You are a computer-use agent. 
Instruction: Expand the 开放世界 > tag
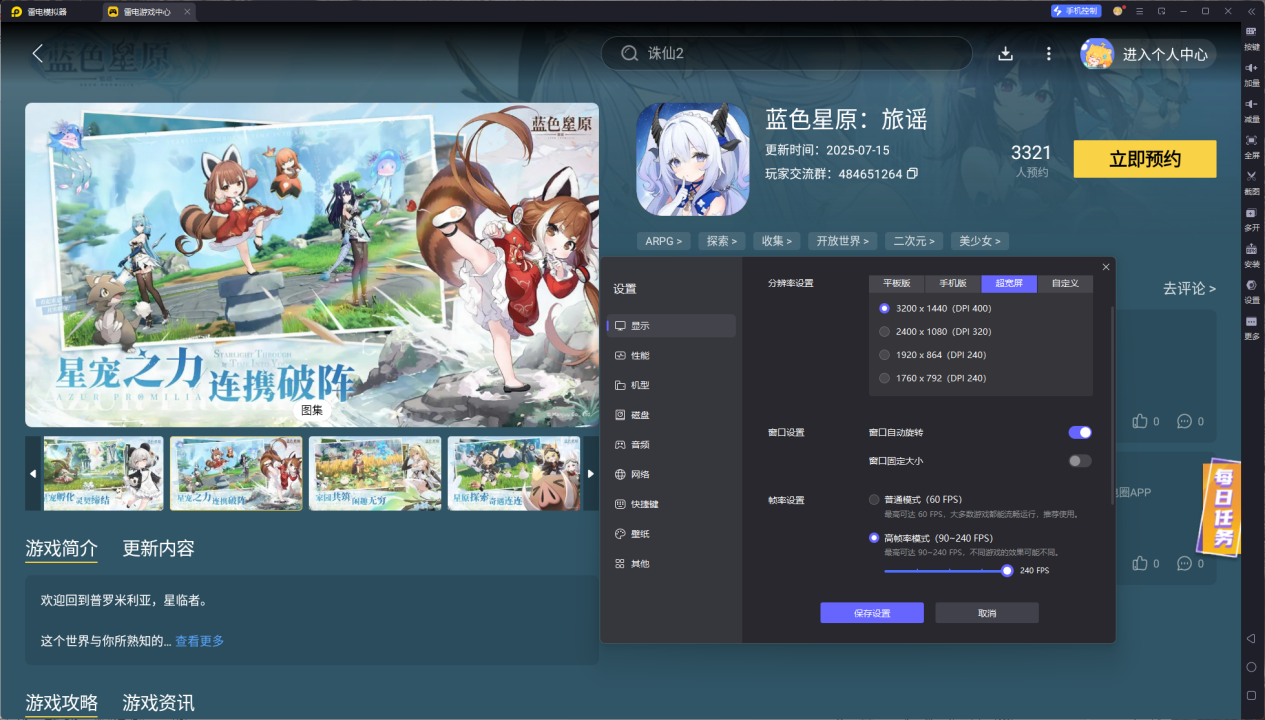point(843,241)
